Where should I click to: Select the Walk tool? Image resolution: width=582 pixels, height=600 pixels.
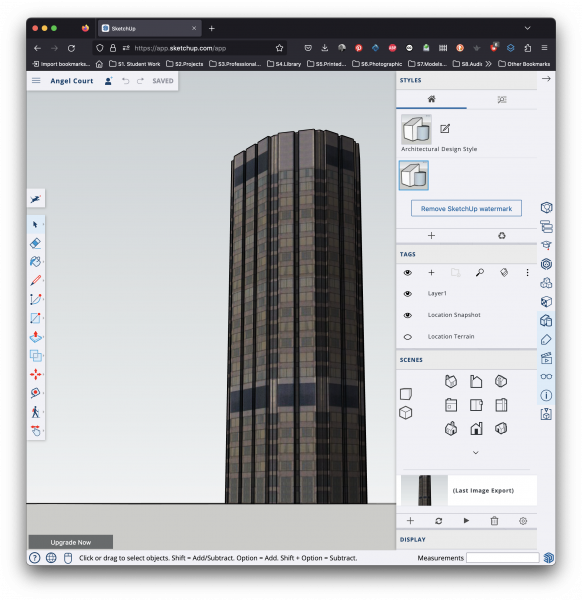[36, 412]
